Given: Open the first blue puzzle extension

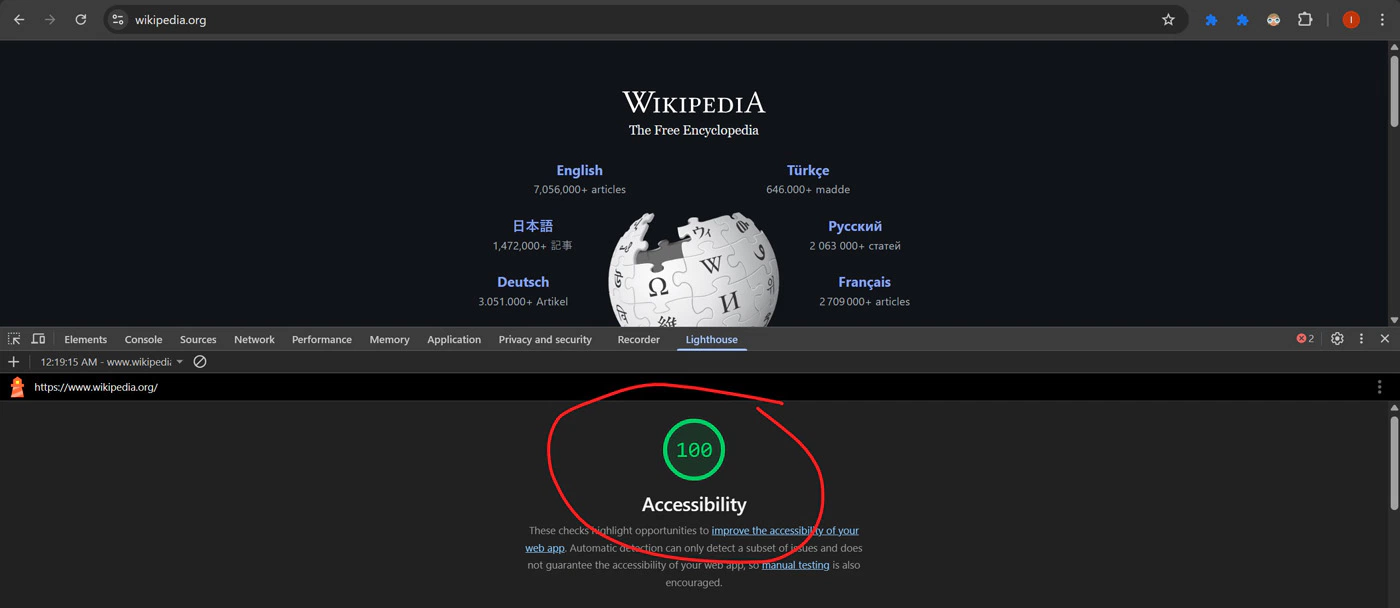Looking at the screenshot, I should pos(1211,20).
